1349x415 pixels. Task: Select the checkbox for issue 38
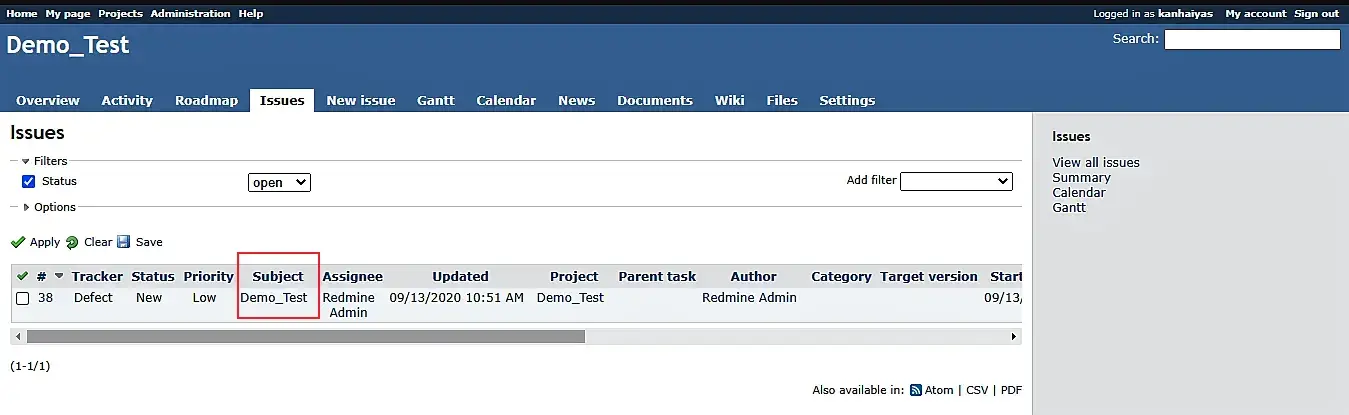(x=22, y=298)
